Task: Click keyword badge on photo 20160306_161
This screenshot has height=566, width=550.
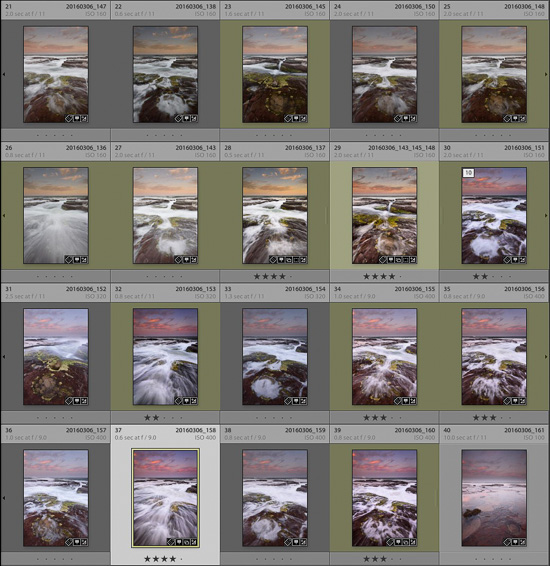Action: click(x=507, y=542)
